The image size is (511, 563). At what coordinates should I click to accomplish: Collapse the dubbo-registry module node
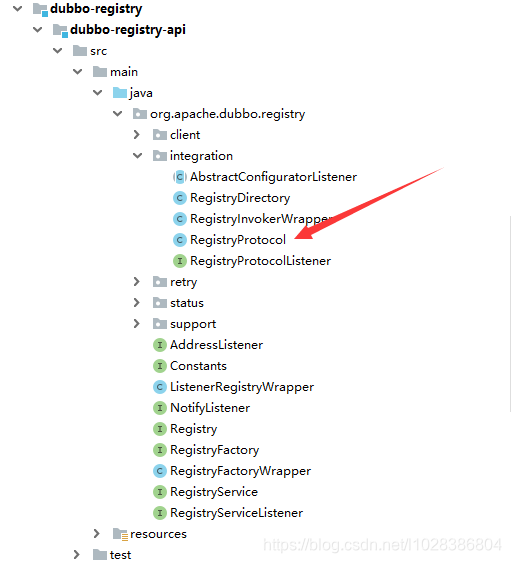(x=18, y=8)
